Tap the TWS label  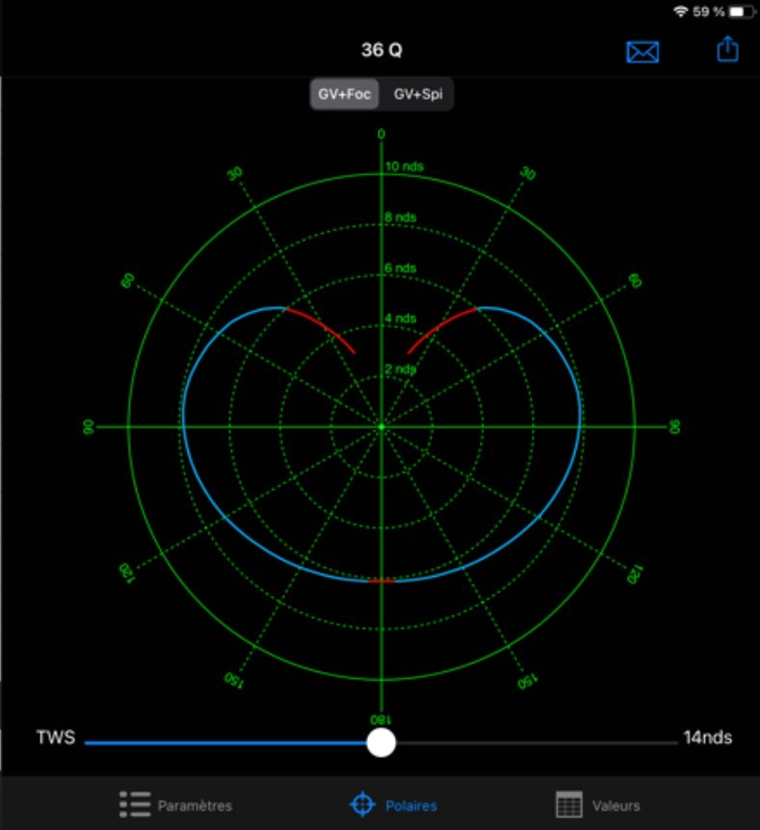tap(55, 738)
